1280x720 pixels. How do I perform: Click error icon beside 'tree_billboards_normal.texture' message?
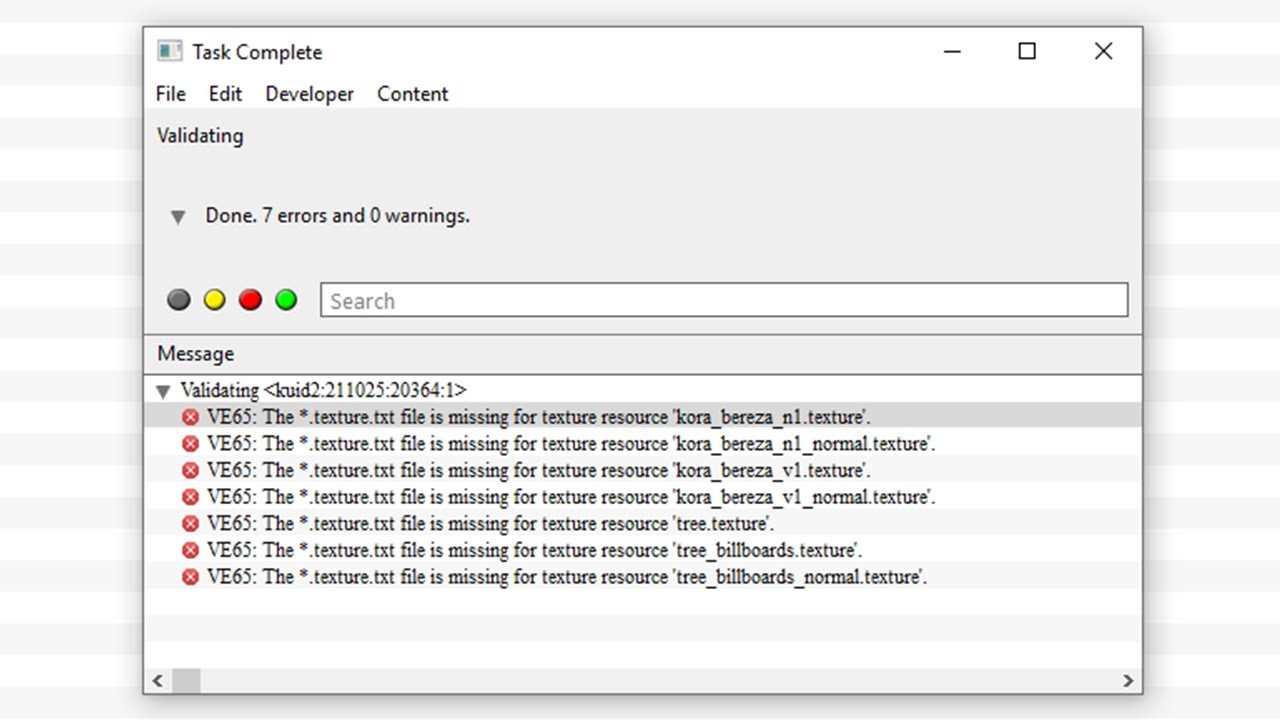(x=190, y=577)
